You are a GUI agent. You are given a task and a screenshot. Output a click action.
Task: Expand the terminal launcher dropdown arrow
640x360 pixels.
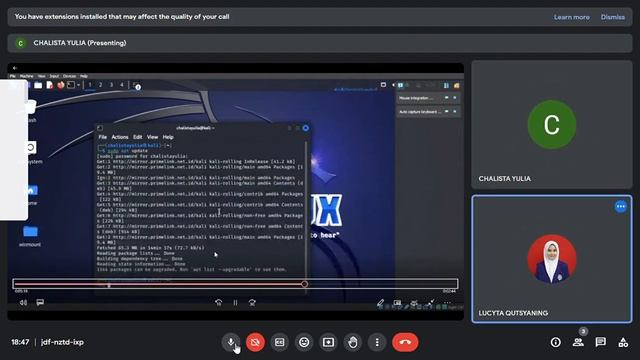(78, 85)
